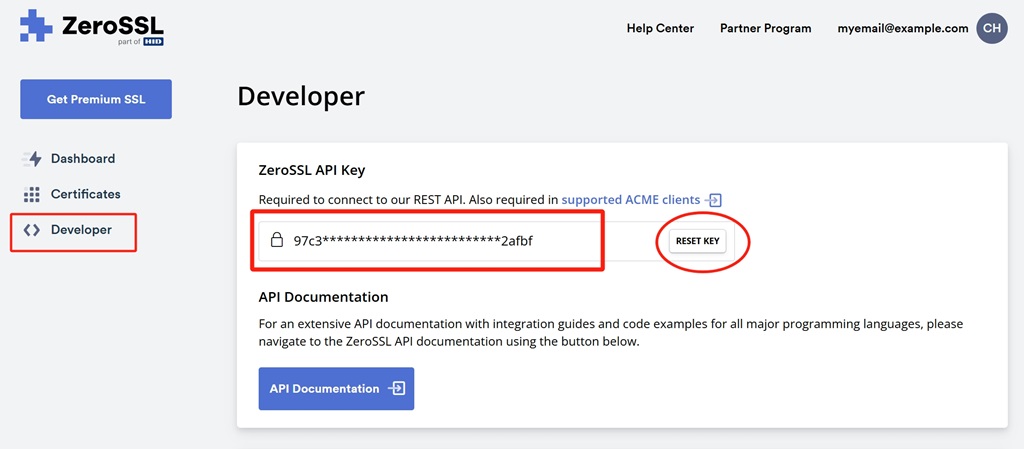Click the Certificates grid icon
Image resolution: width=1024 pixels, height=449 pixels.
(32, 194)
